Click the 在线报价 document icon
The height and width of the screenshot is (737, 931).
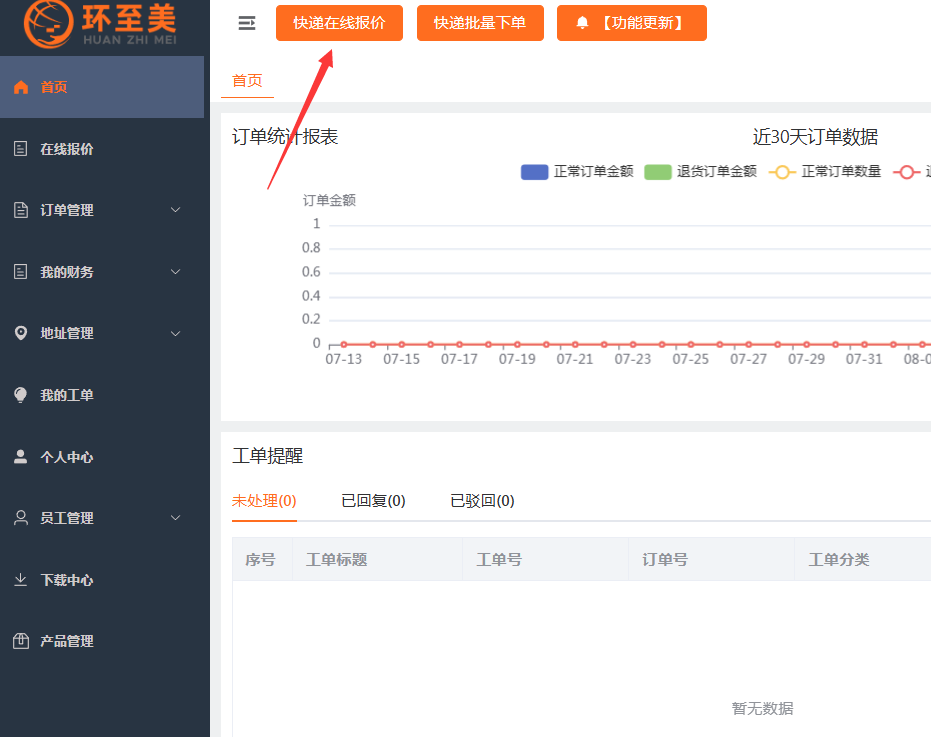[21, 149]
